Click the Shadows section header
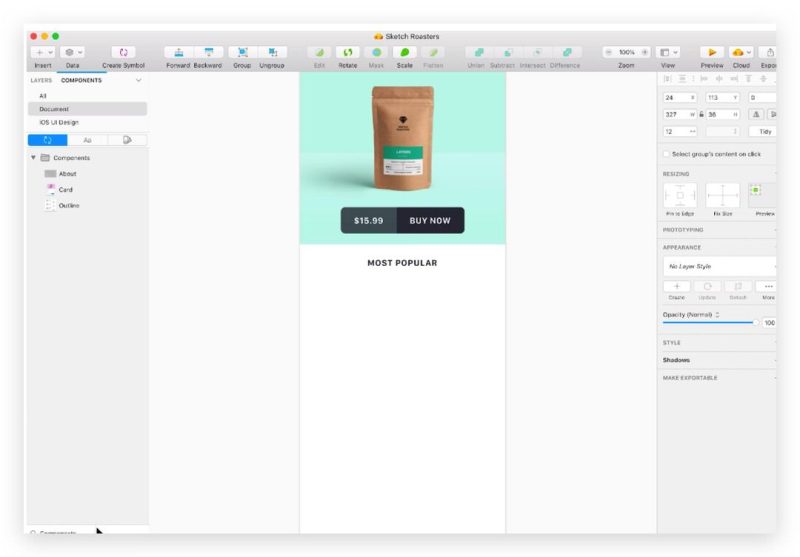This screenshot has height=557, width=800. pyautogui.click(x=677, y=360)
